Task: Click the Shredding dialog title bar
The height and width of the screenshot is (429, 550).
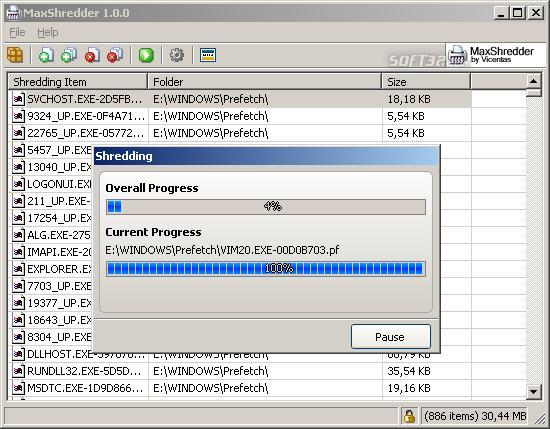Action: coord(267,156)
